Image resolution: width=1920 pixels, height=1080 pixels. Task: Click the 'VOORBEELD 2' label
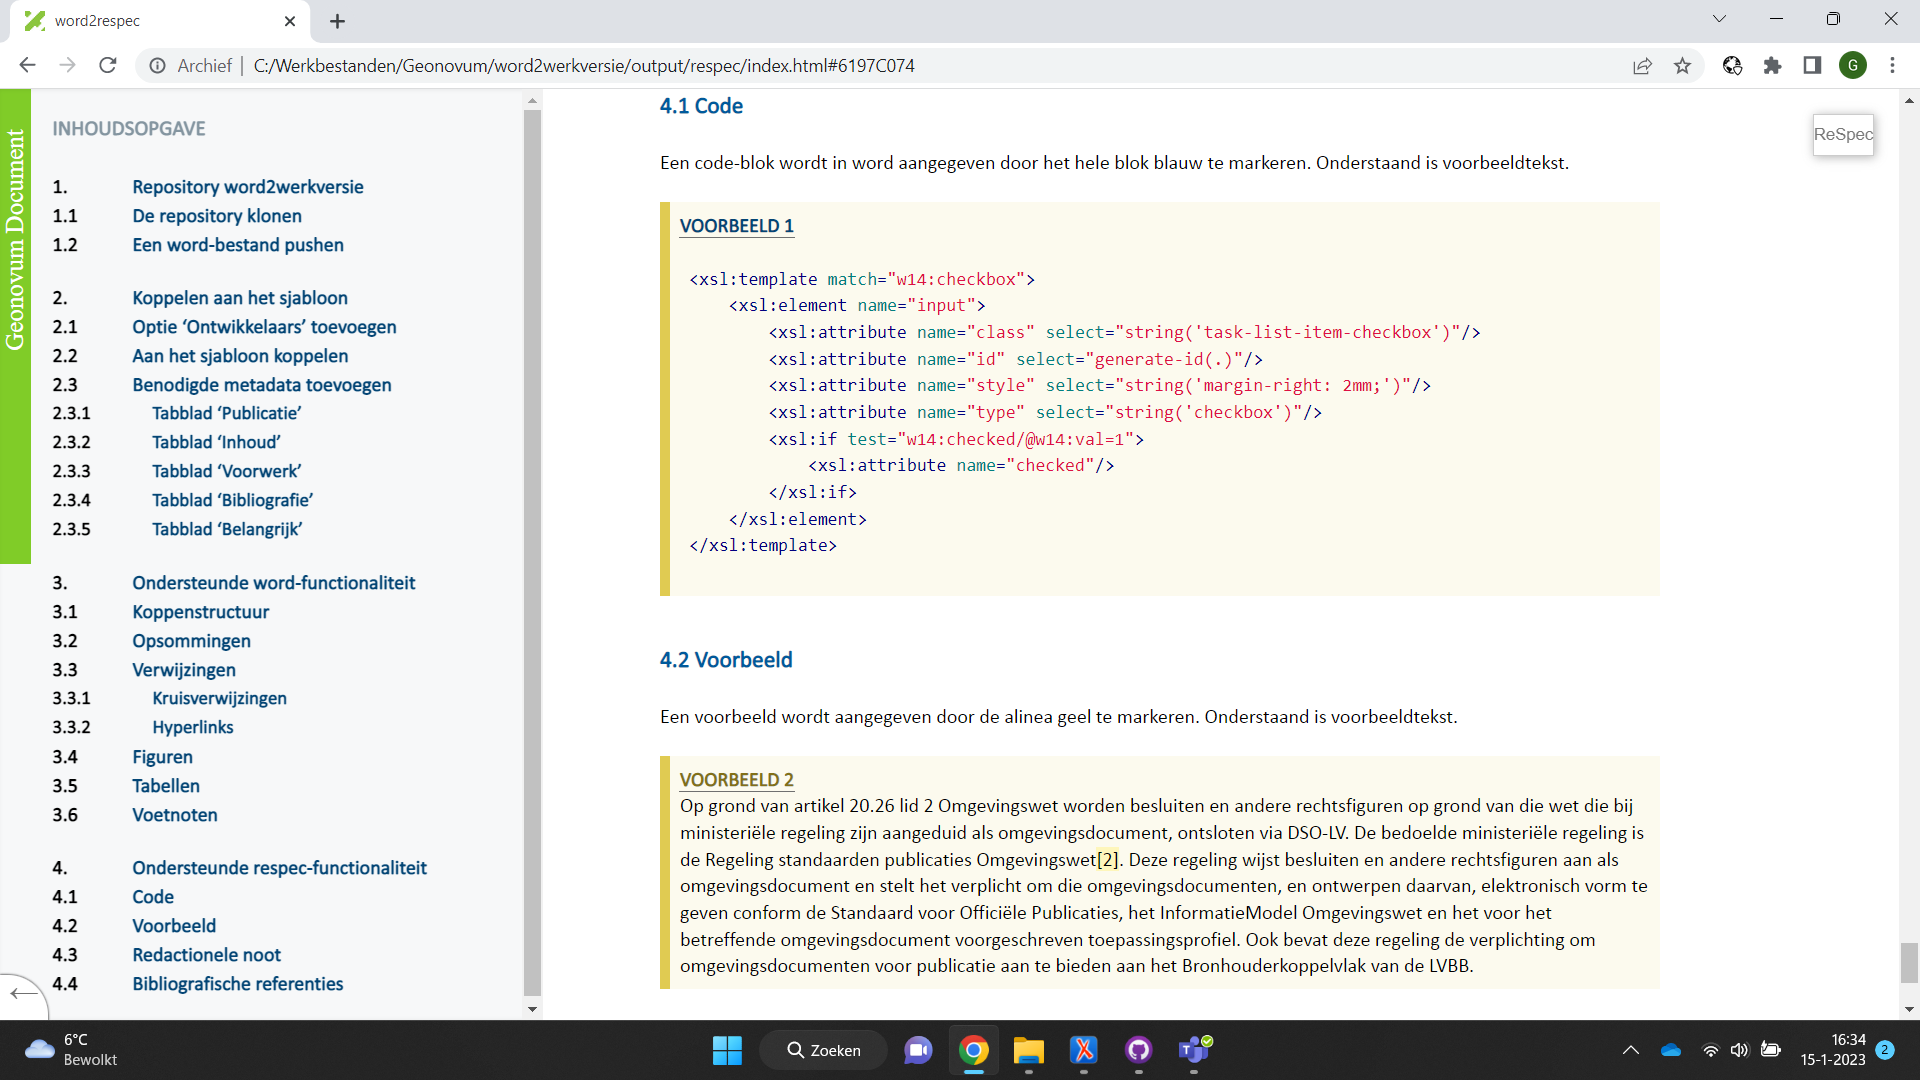click(737, 780)
